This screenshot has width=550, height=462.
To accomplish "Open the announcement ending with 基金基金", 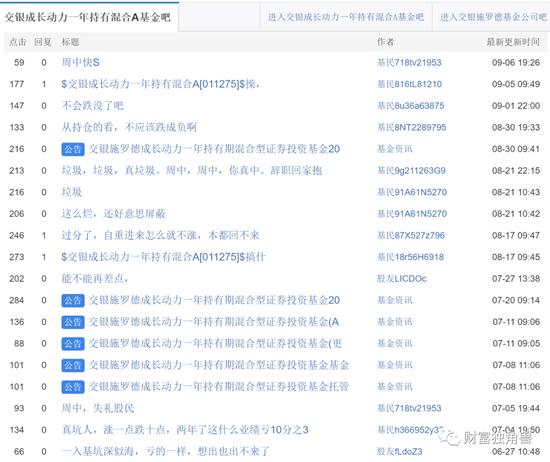I will 219,365.
